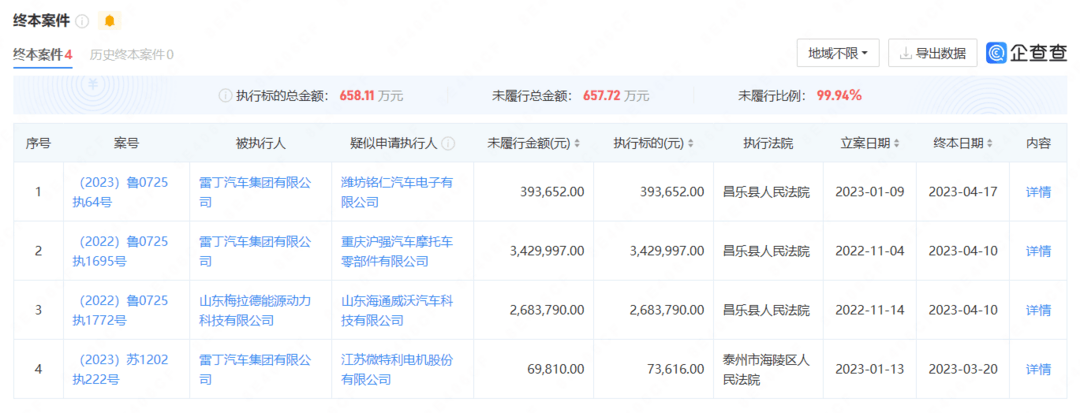Click the 序号 column header
The height and width of the screenshot is (413, 1080).
click(x=38, y=143)
